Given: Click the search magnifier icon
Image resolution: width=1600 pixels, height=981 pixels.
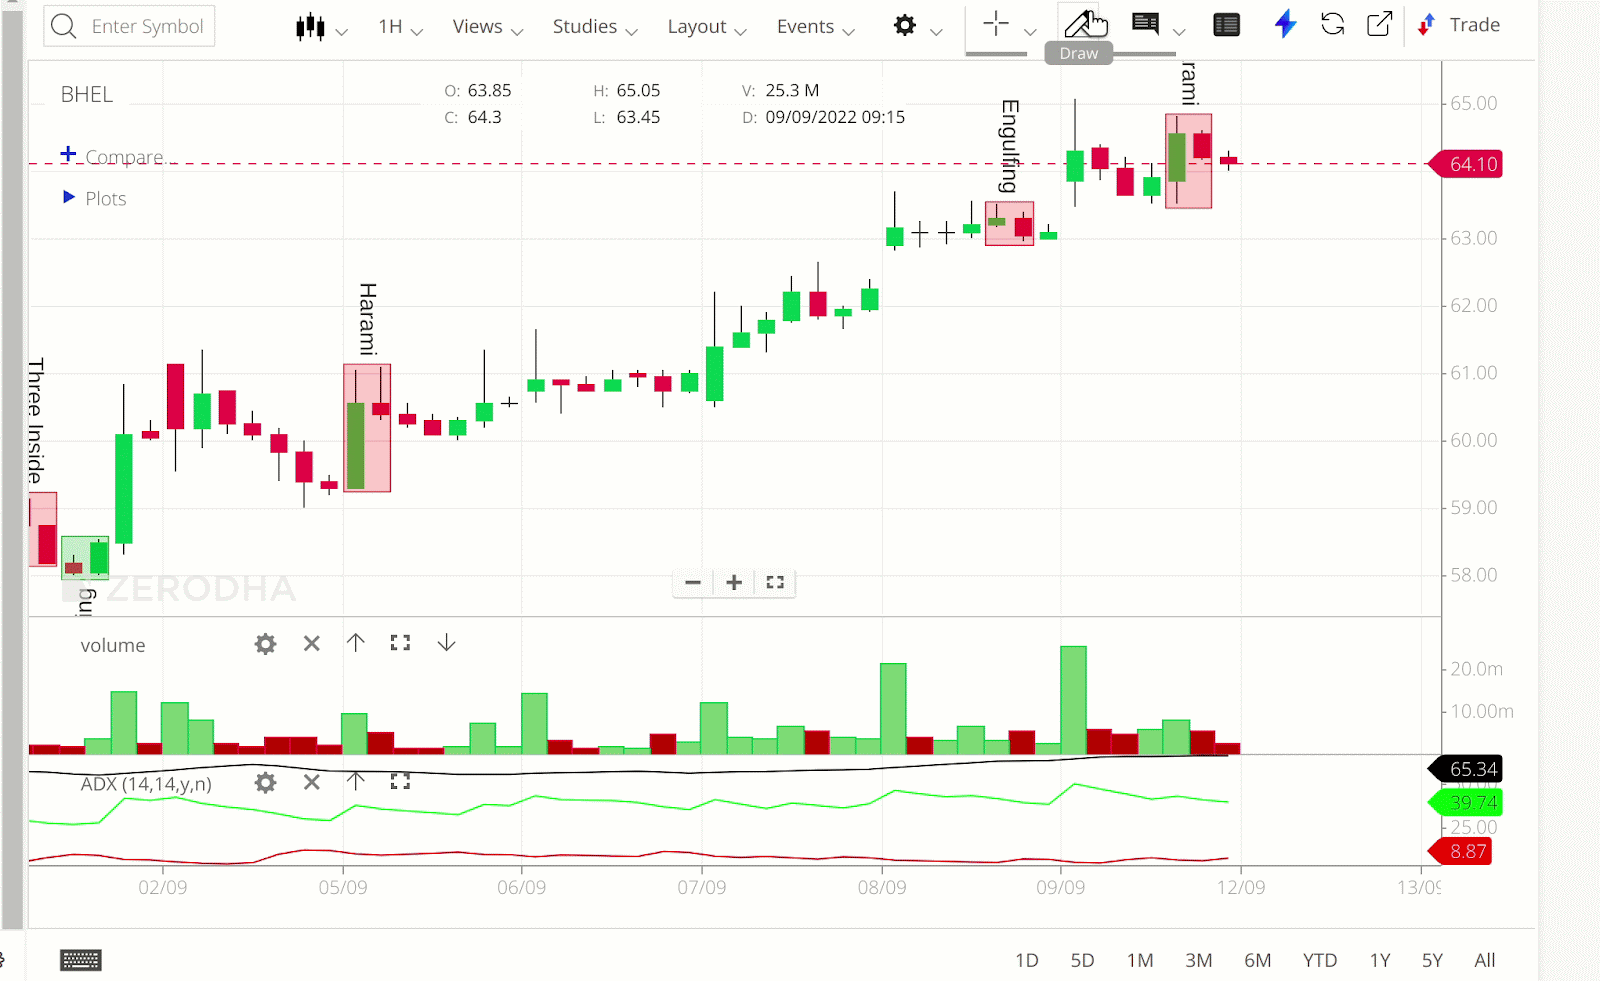Looking at the screenshot, I should point(63,26).
